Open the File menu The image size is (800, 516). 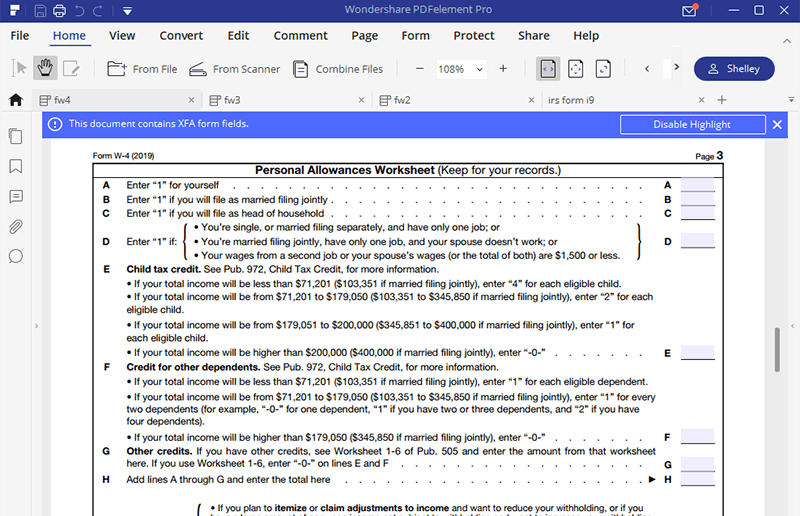20,36
